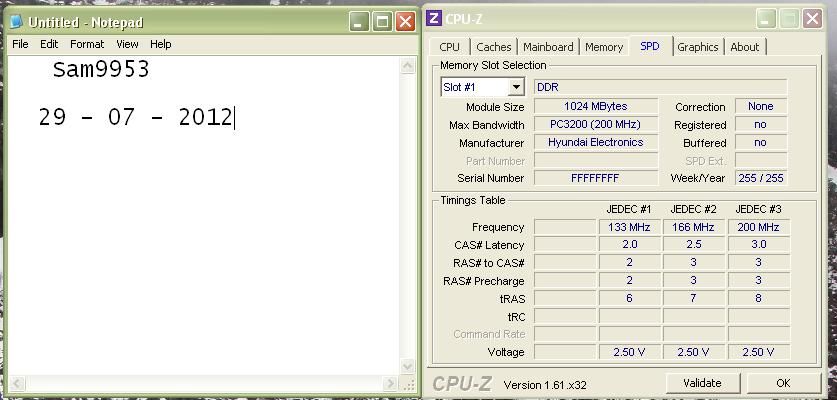
Task: Open the File menu in Notepad
Action: tap(20, 44)
